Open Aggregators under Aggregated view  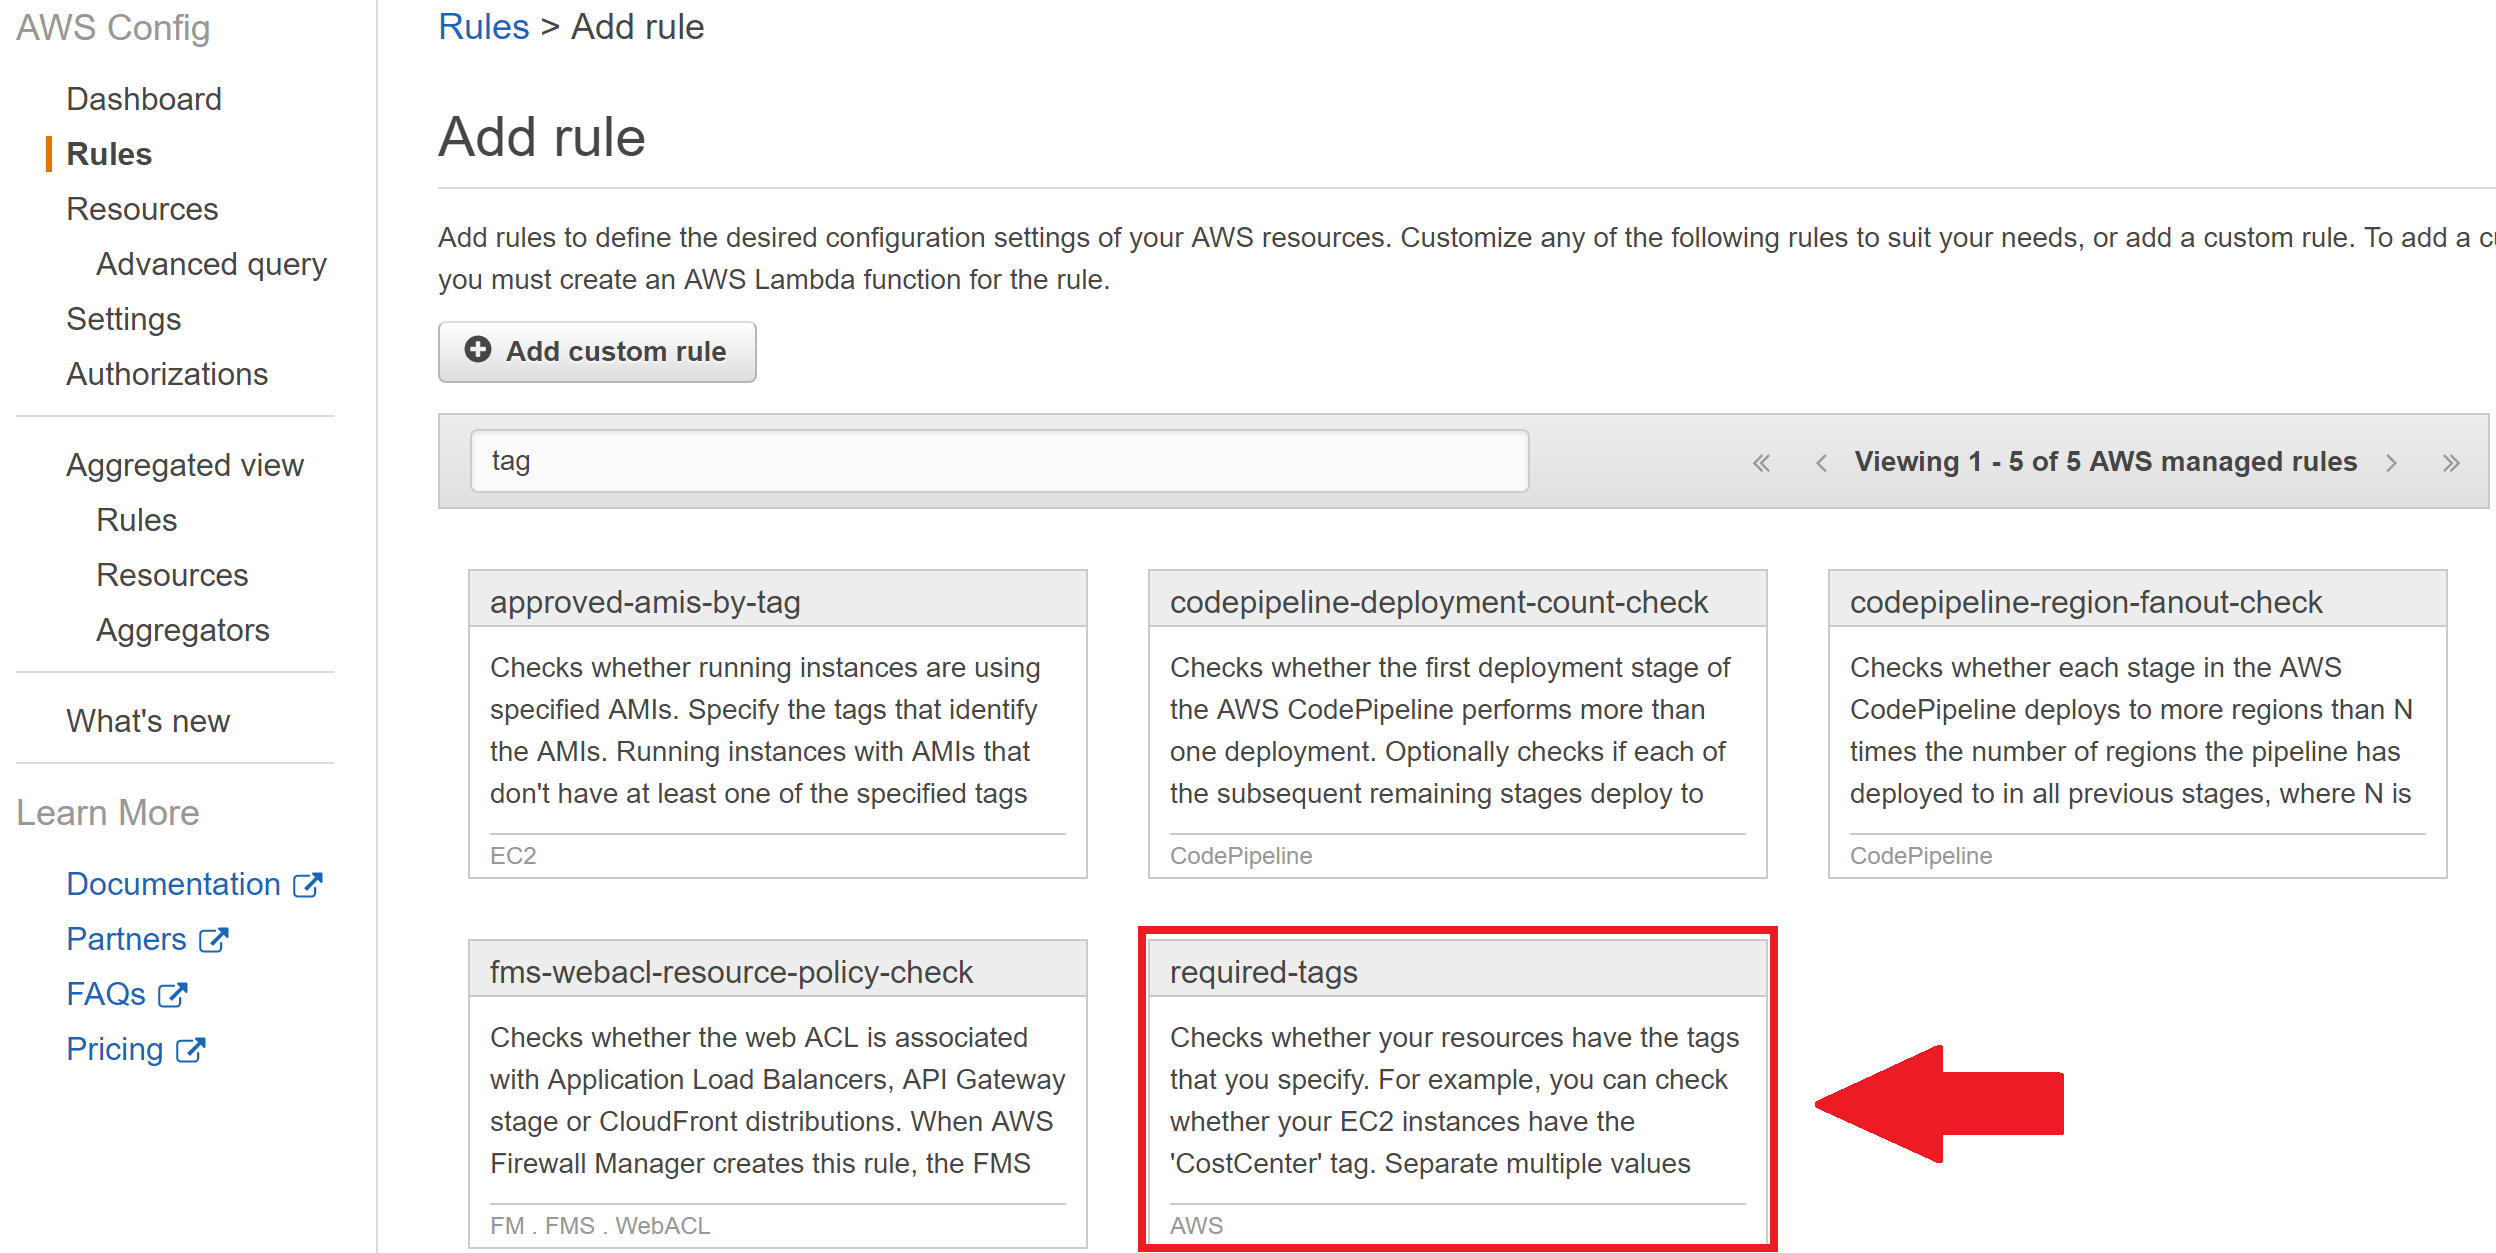(x=182, y=630)
